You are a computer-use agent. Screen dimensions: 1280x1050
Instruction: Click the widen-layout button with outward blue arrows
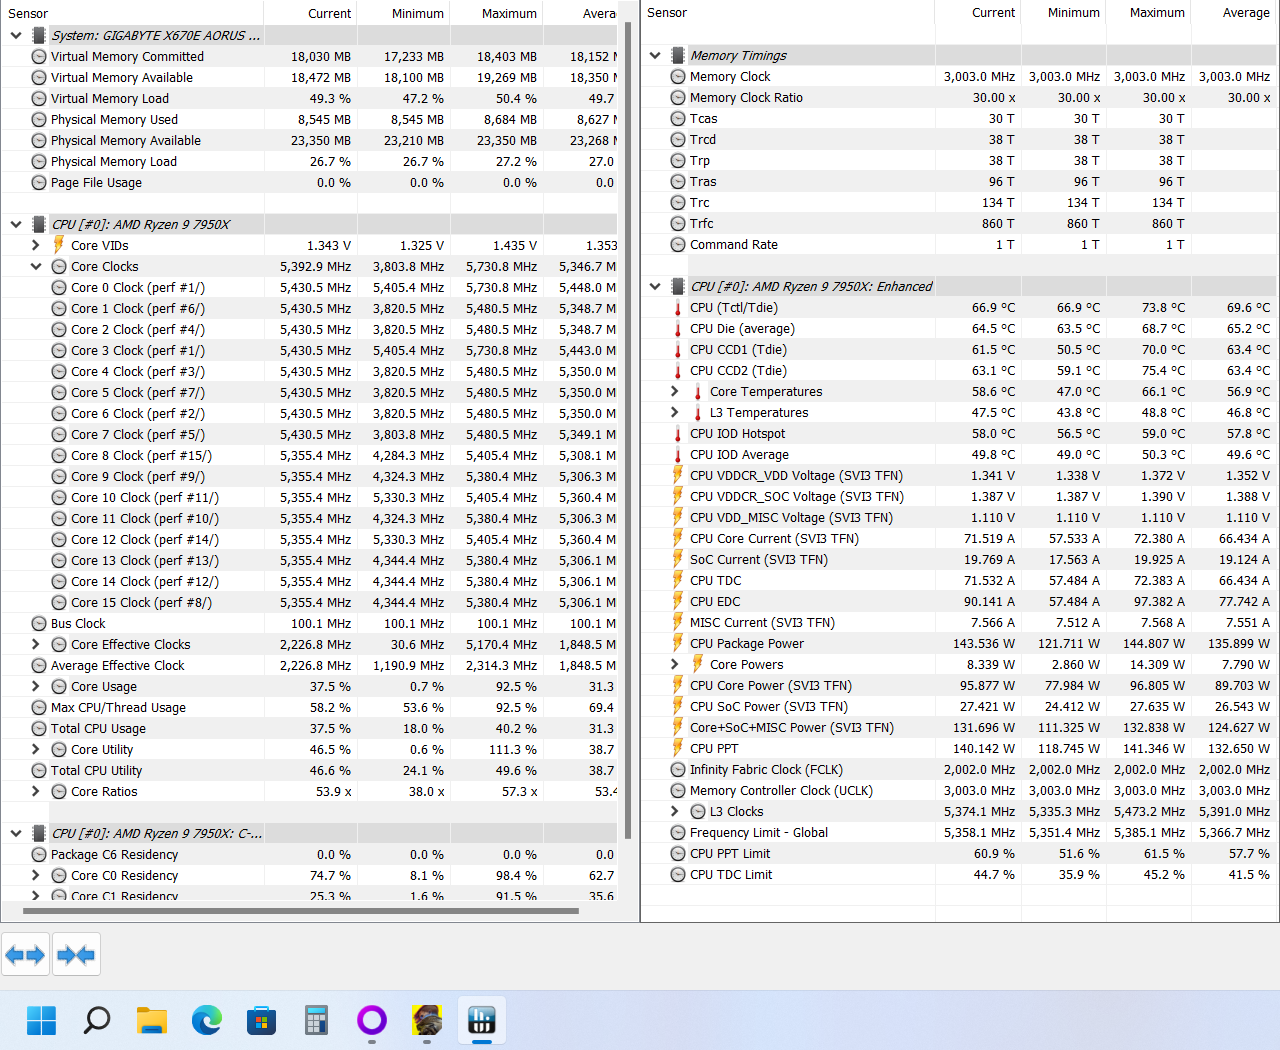coord(26,955)
